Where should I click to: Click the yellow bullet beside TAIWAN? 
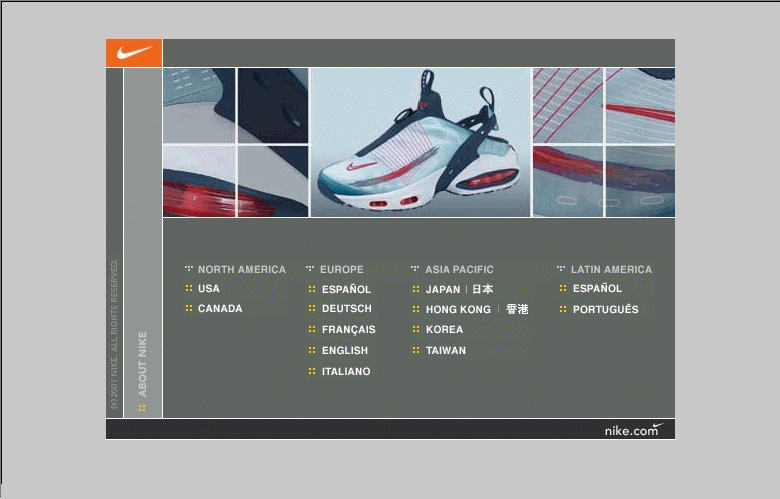[x=416, y=350]
